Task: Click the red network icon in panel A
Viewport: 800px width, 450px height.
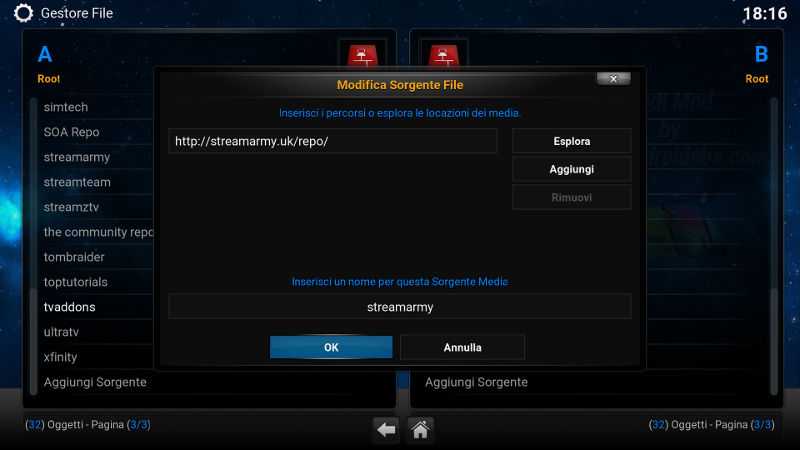Action: 363,55
